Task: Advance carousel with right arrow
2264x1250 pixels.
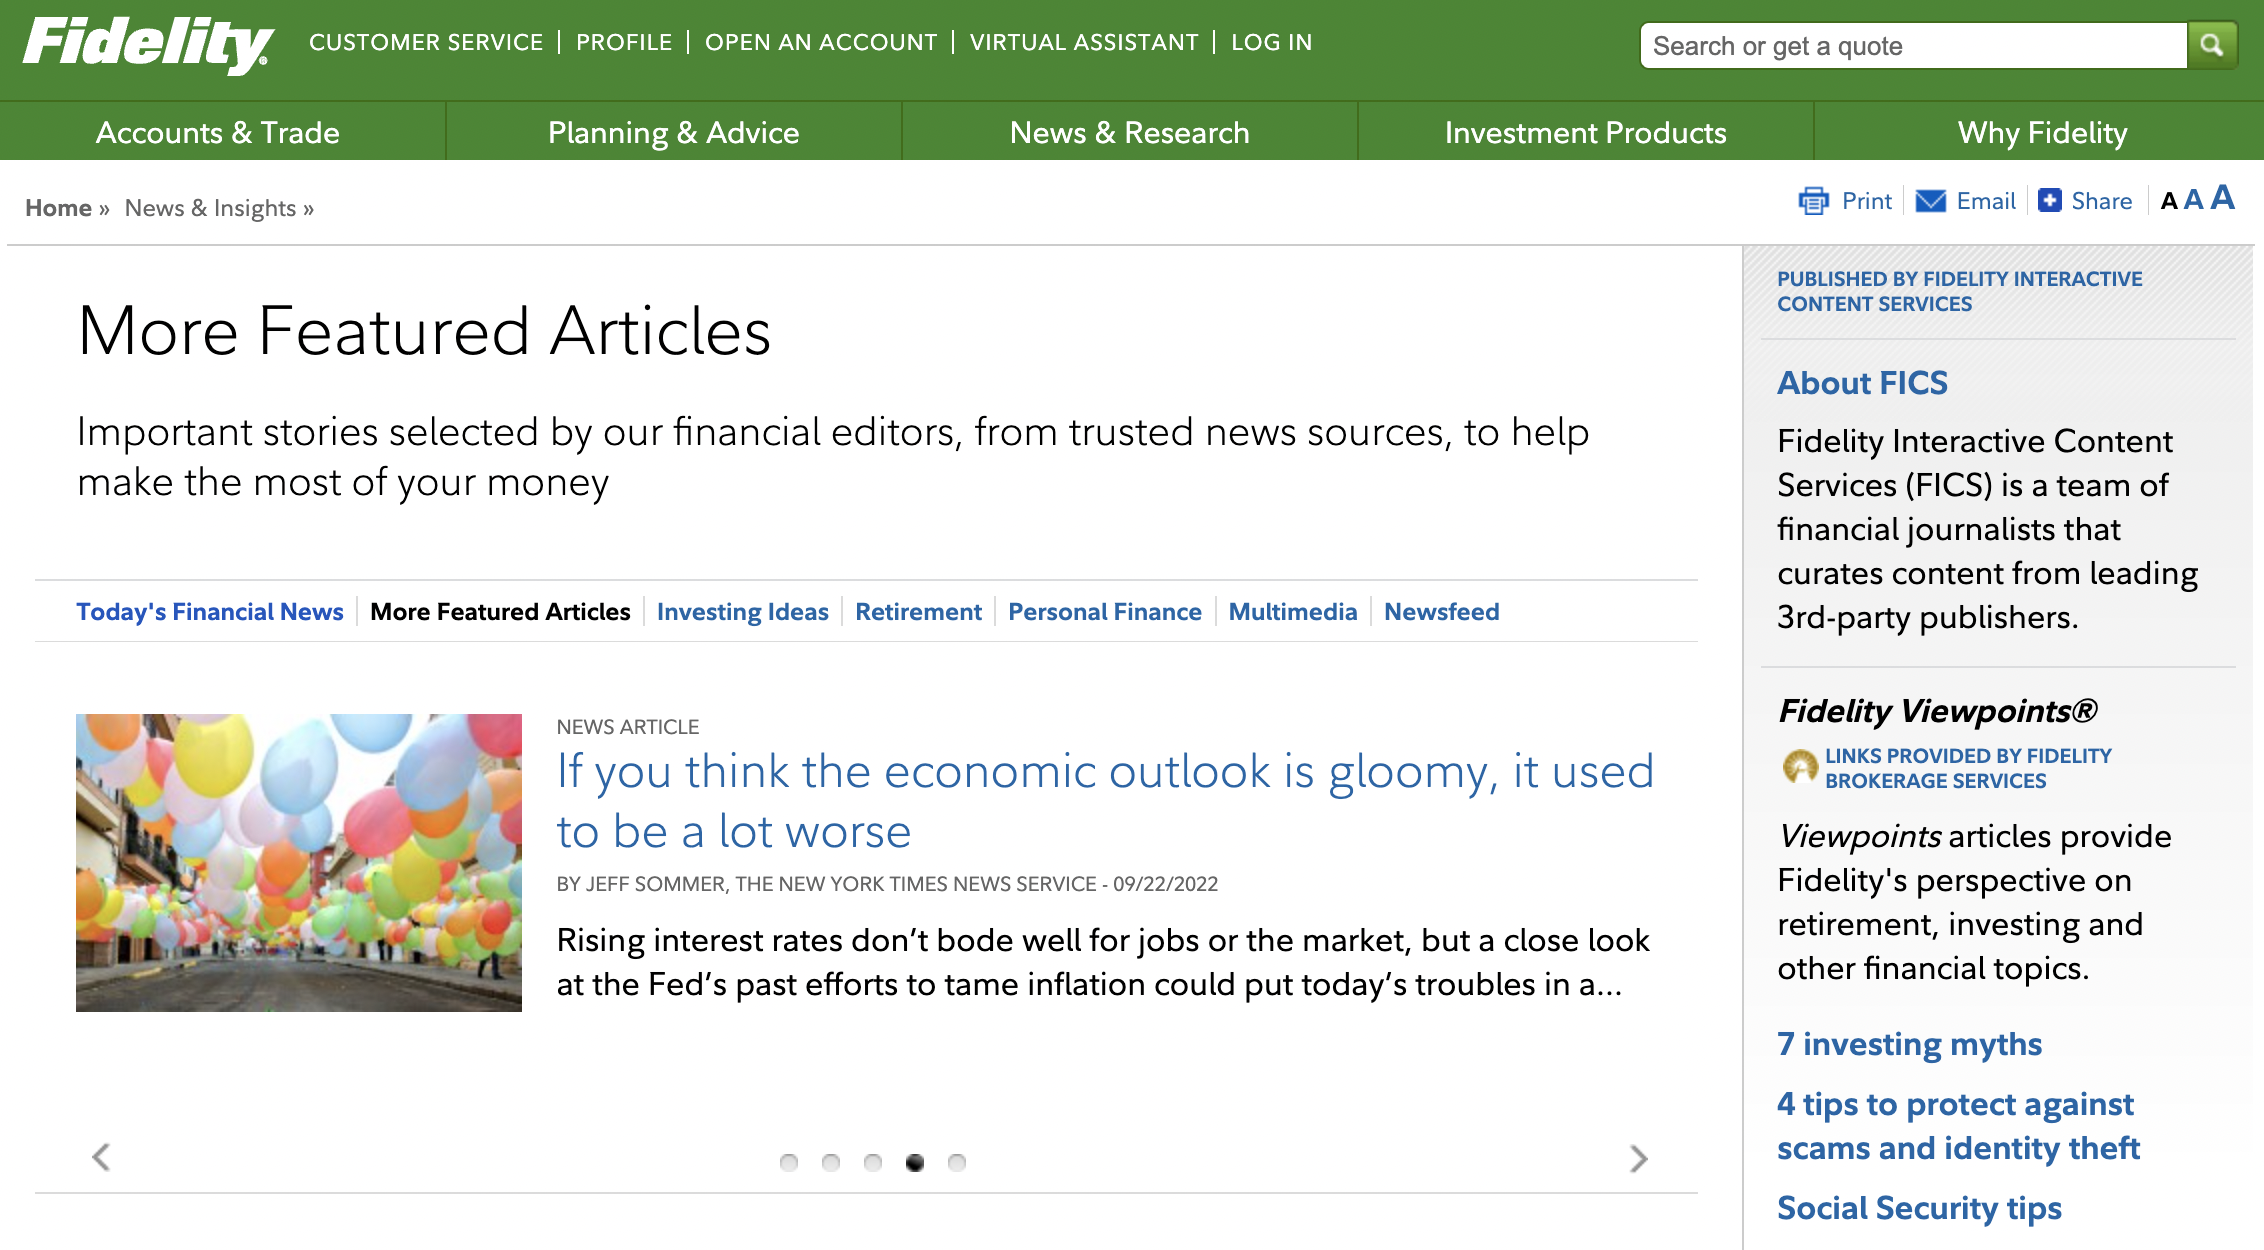Action: [x=1637, y=1159]
